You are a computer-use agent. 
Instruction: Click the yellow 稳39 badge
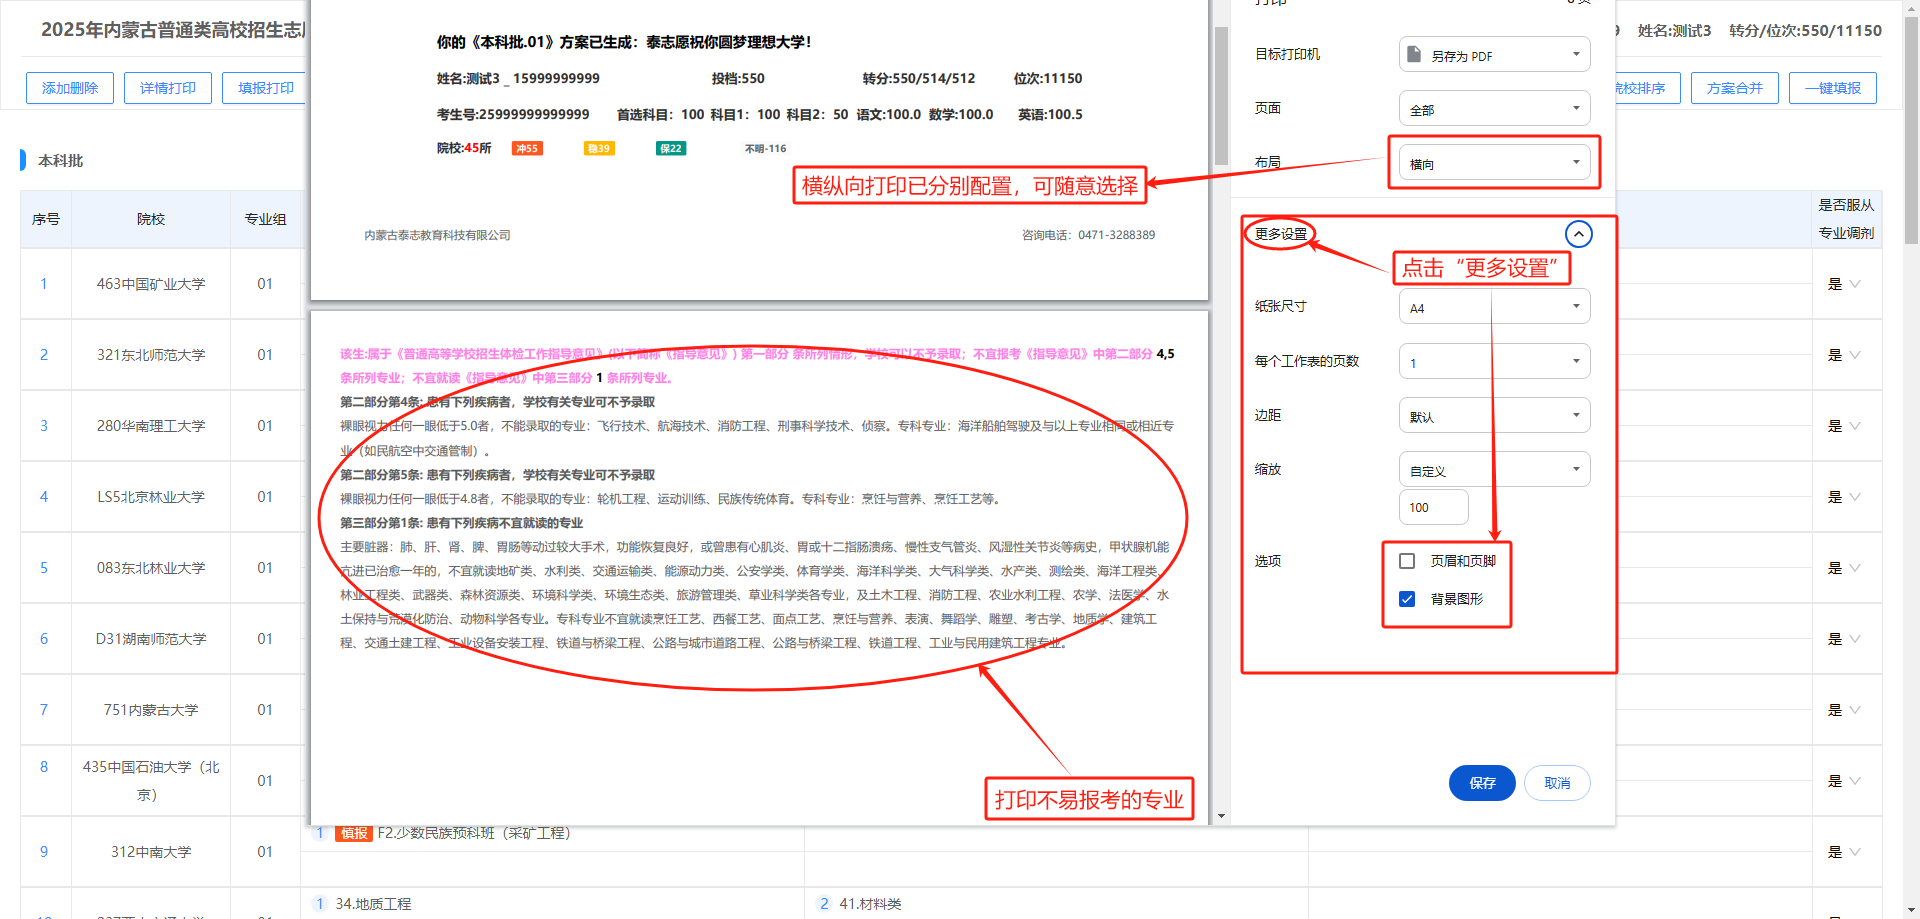point(598,148)
